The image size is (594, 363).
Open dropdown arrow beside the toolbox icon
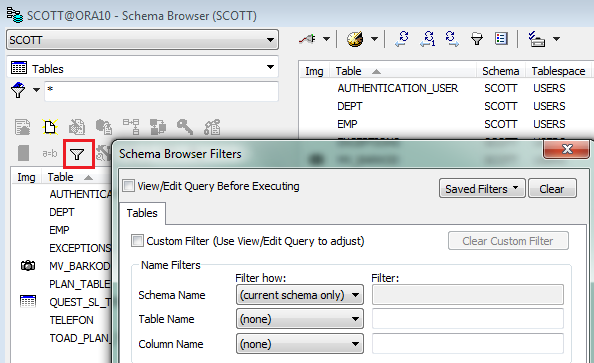click(556, 39)
